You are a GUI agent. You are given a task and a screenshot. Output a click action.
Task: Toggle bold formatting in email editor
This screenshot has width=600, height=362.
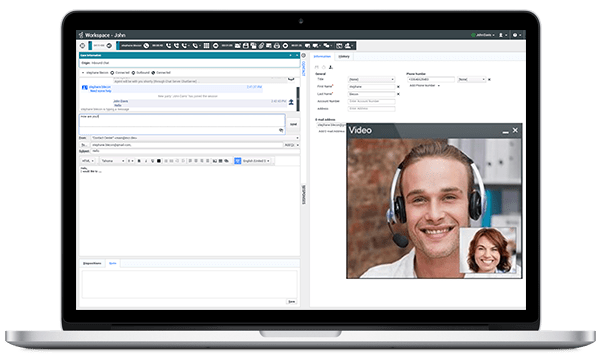click(x=139, y=161)
